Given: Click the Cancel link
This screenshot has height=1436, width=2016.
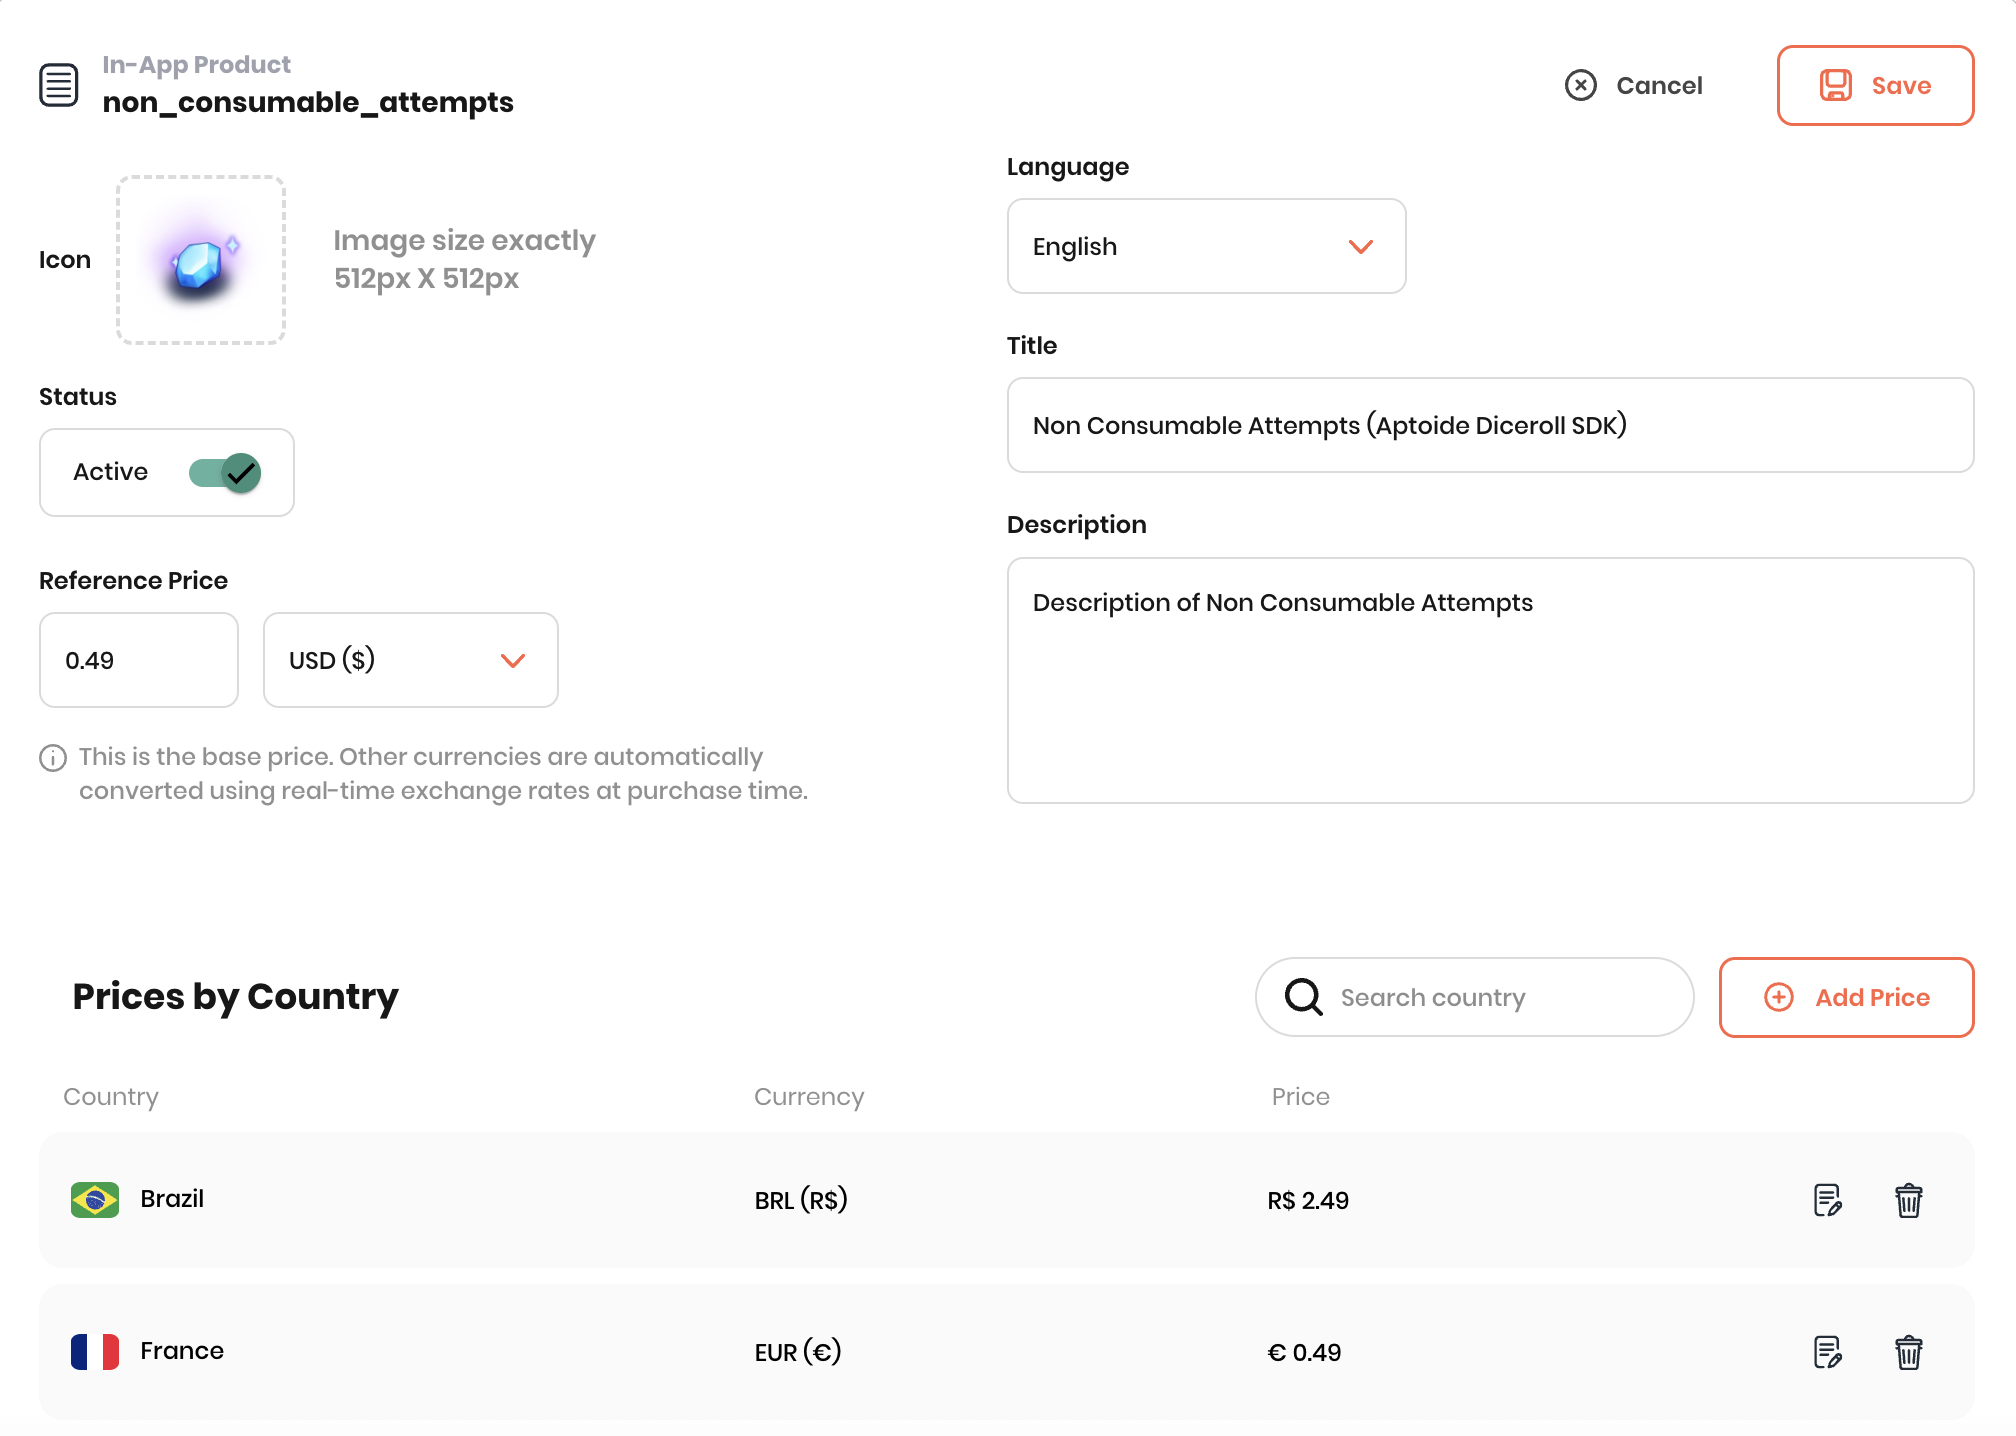Looking at the screenshot, I should coord(1658,86).
